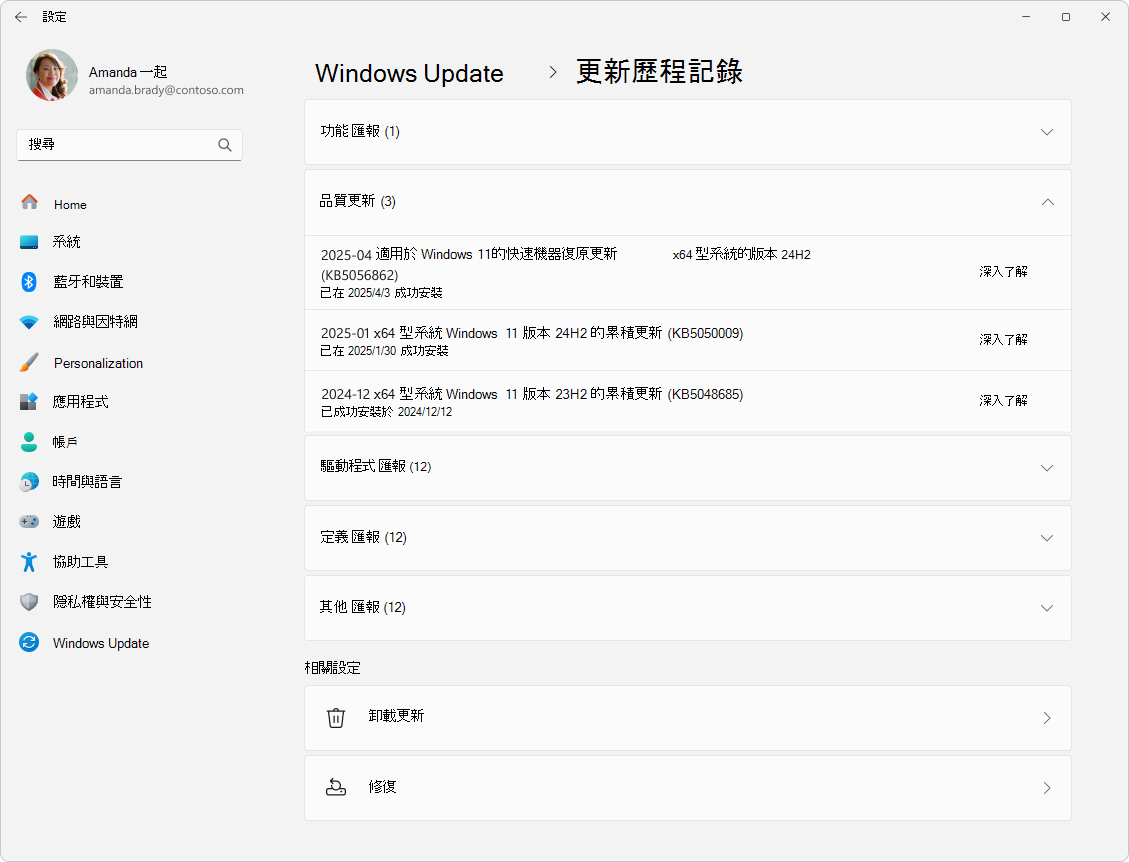Click 深入了解 for KB5048685
1129x862 pixels.
[x=1003, y=400]
